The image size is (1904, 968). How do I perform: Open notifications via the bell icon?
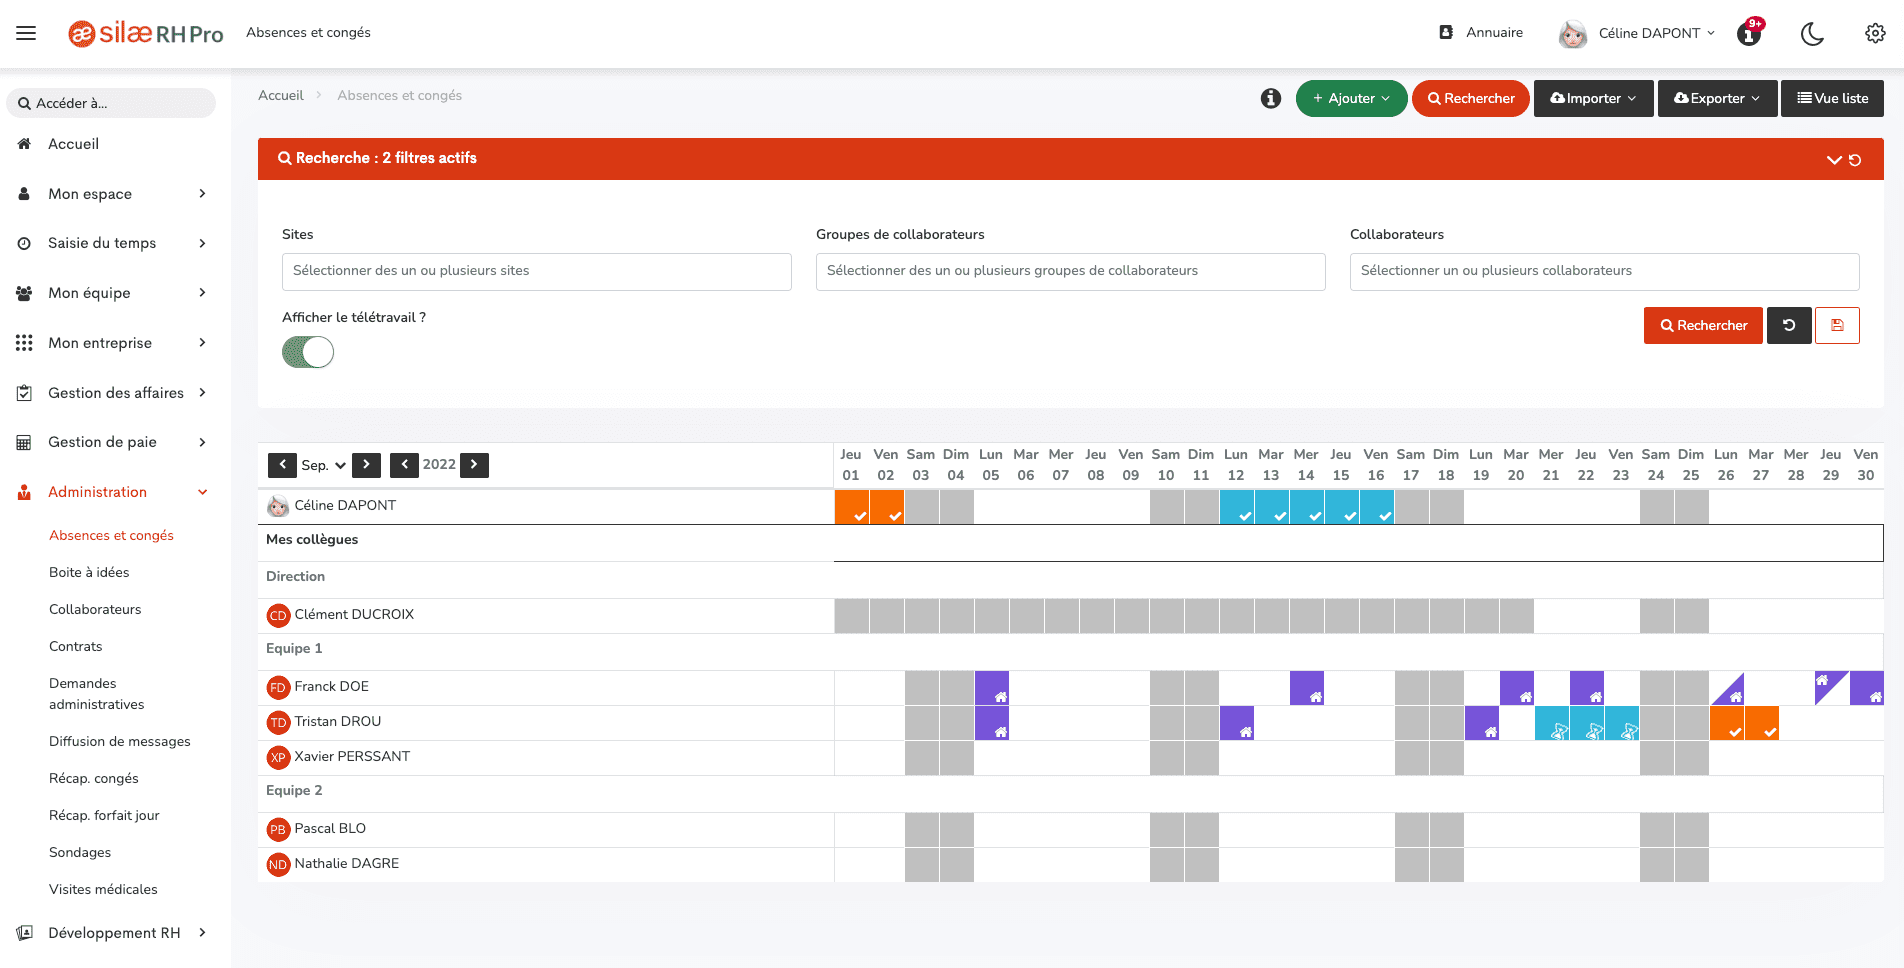pos(1748,33)
